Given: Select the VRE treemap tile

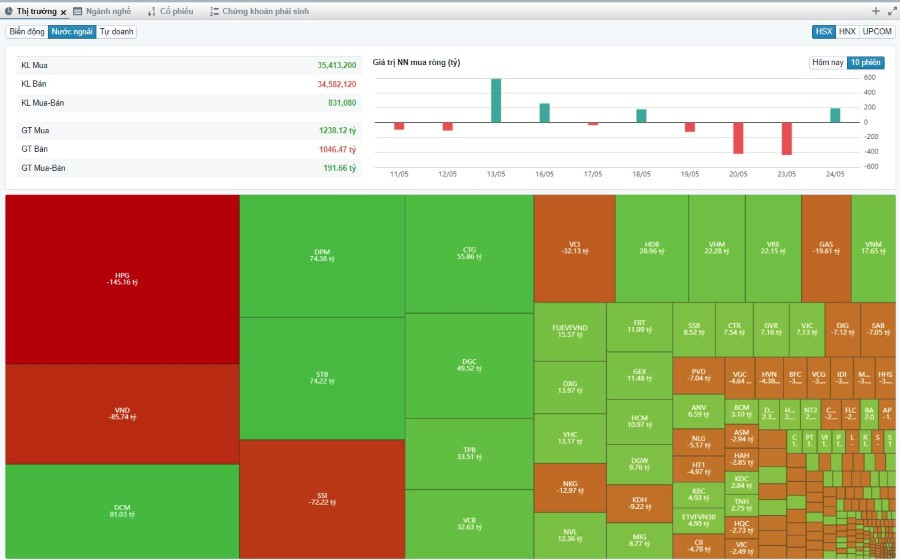Looking at the screenshot, I should 773,248.
